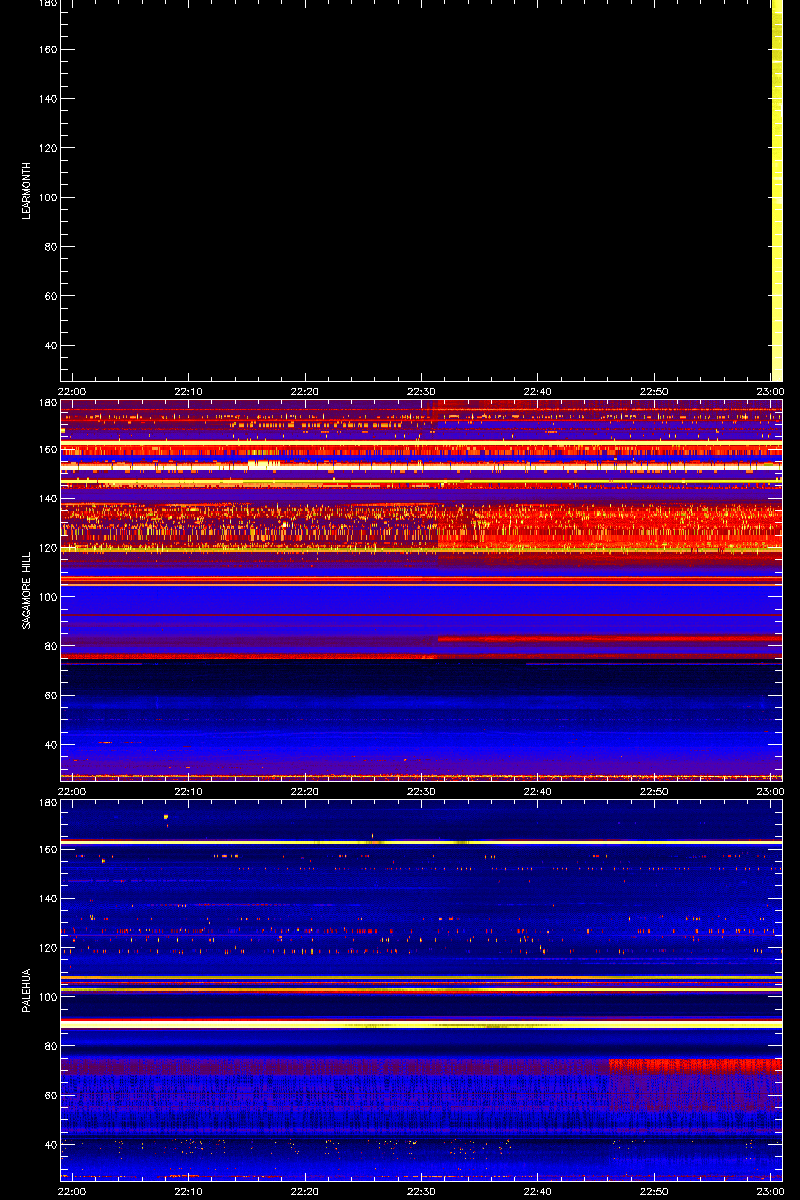Click the 22:40 time label under Learmonth panel

pyautogui.click(x=537, y=391)
